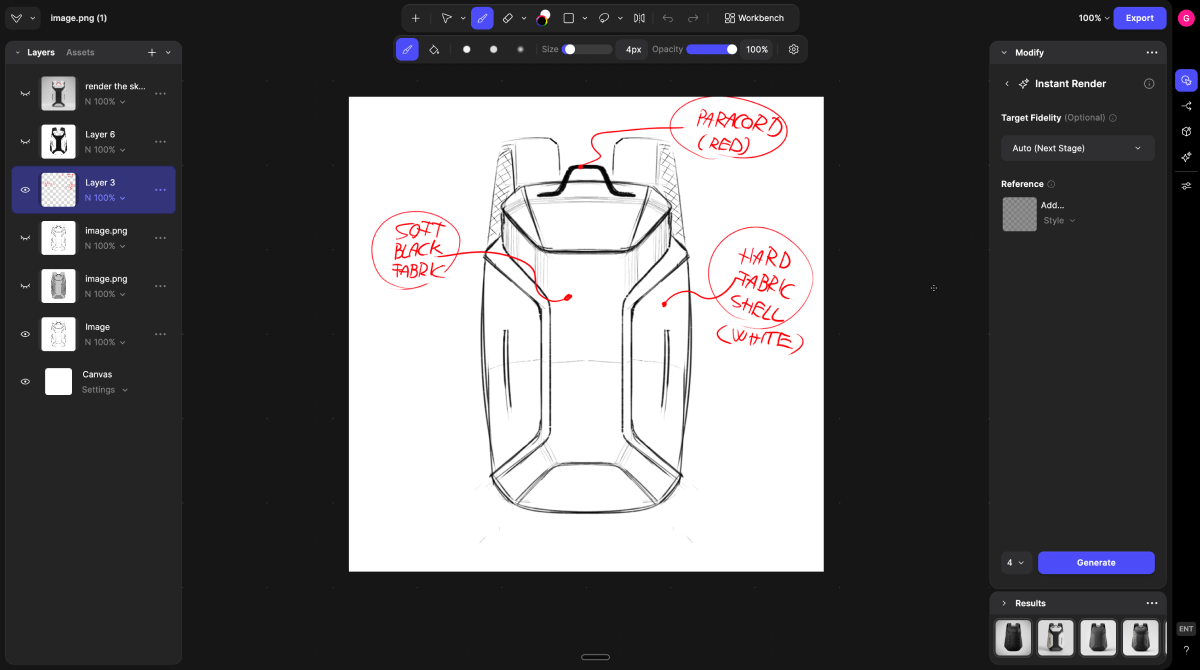Open the generate count dropdown showing 4
The height and width of the screenshot is (670, 1200).
[x=1016, y=563]
